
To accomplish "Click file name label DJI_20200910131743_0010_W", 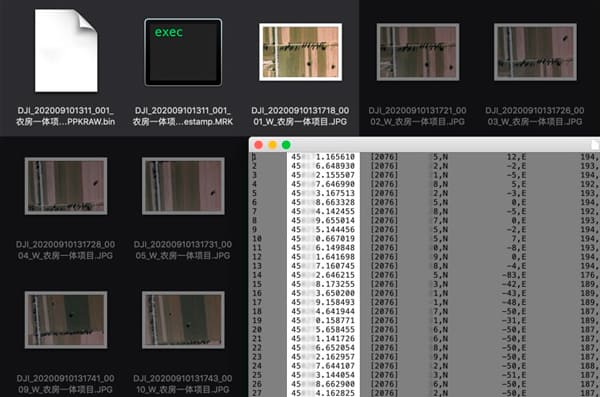I will tap(183, 384).
